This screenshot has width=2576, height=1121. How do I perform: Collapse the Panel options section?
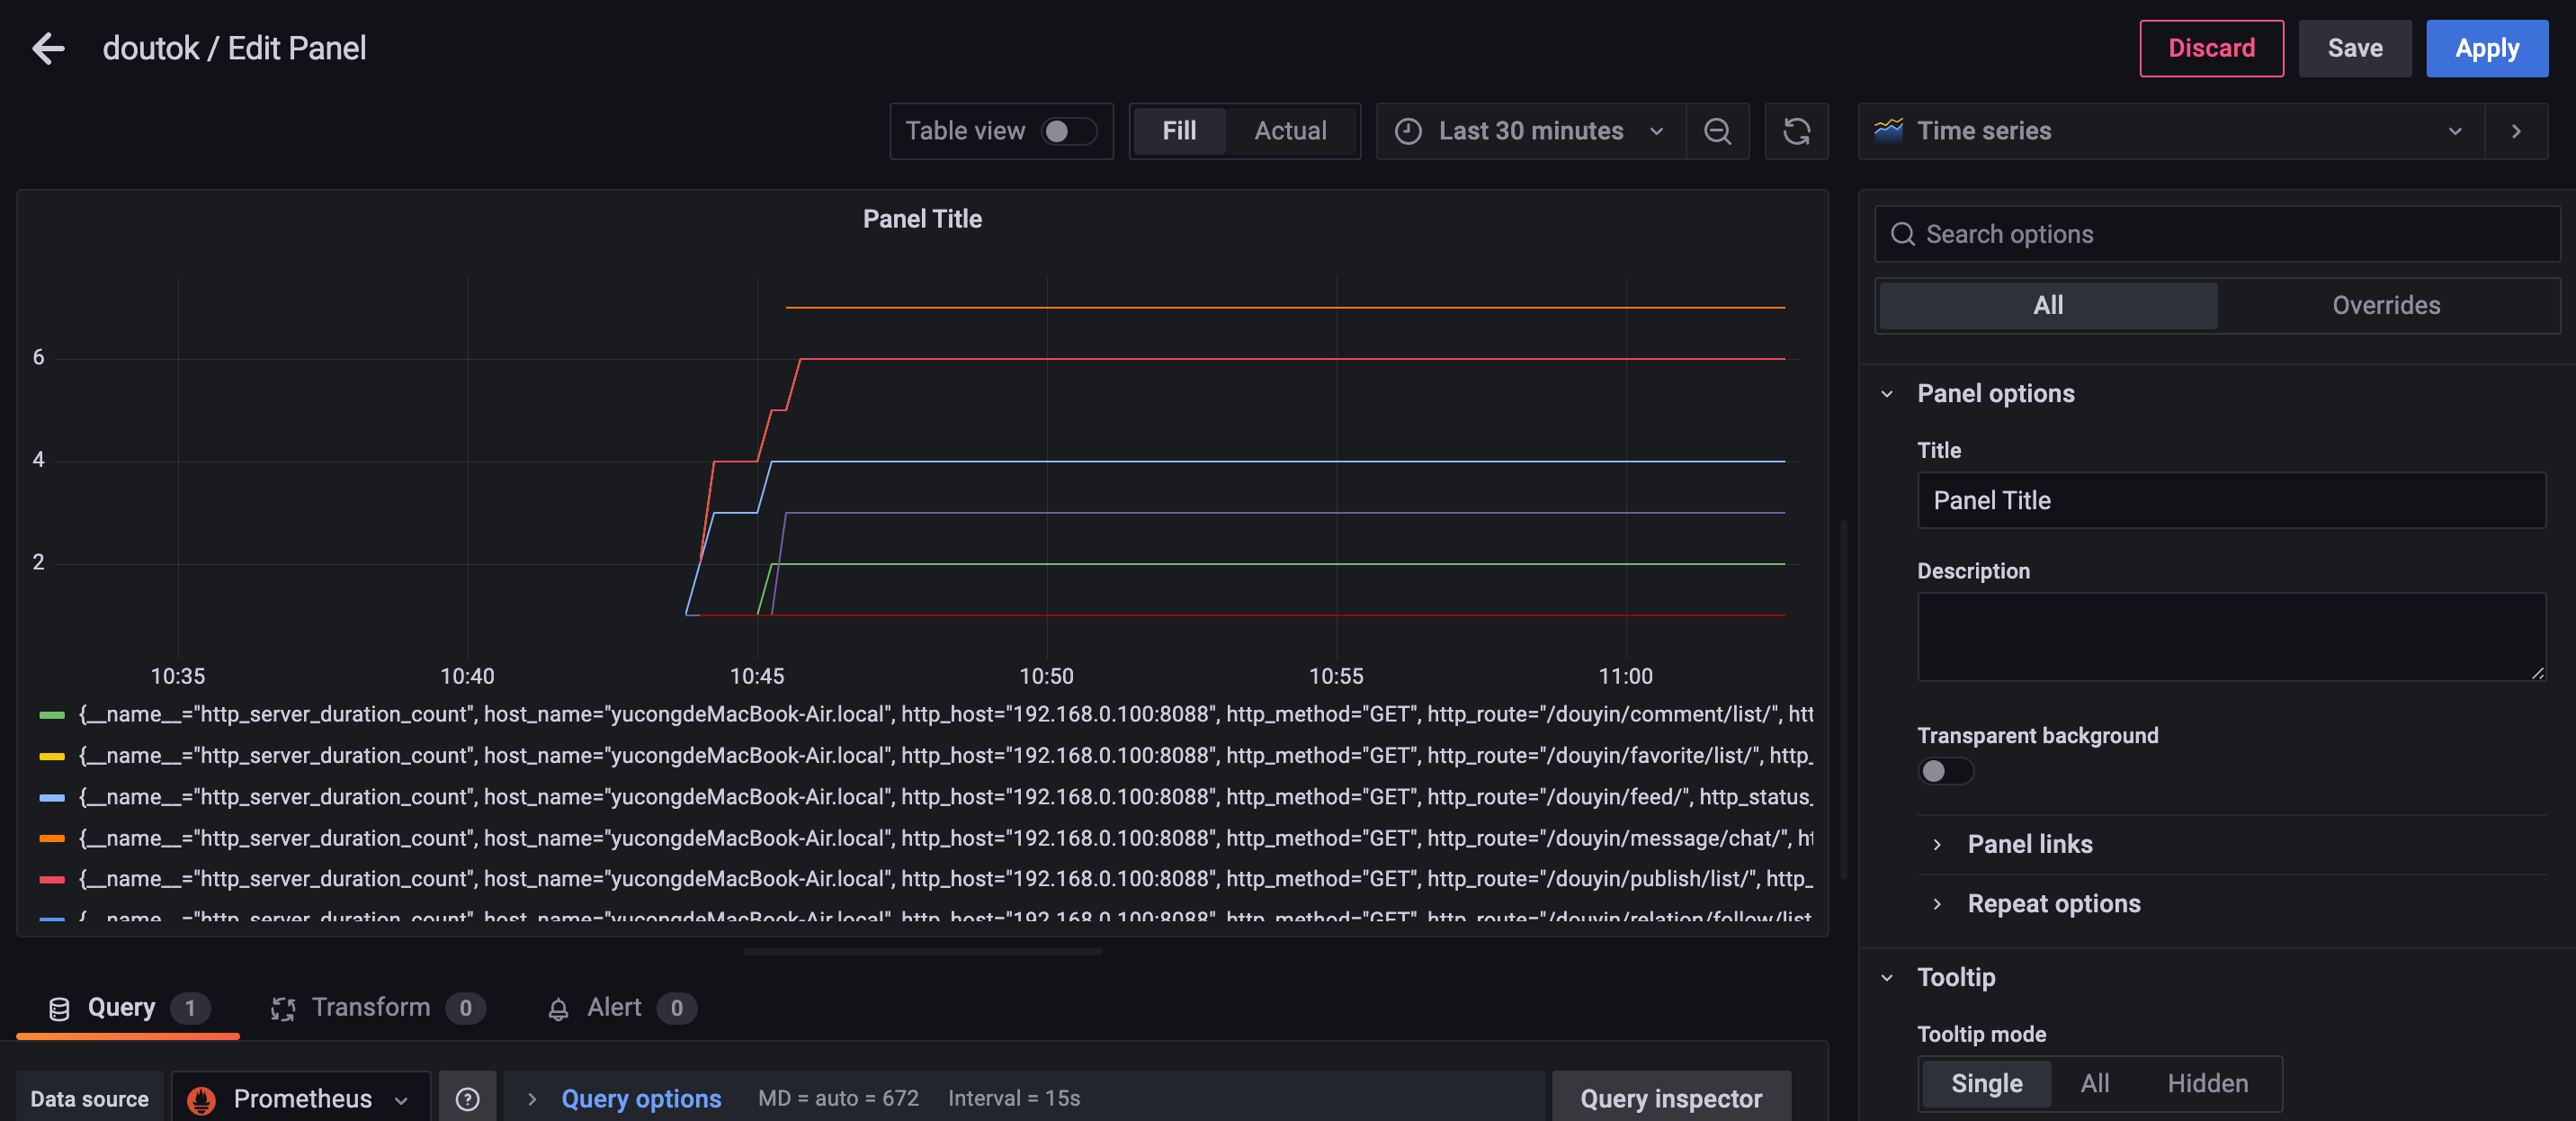tap(1995, 393)
